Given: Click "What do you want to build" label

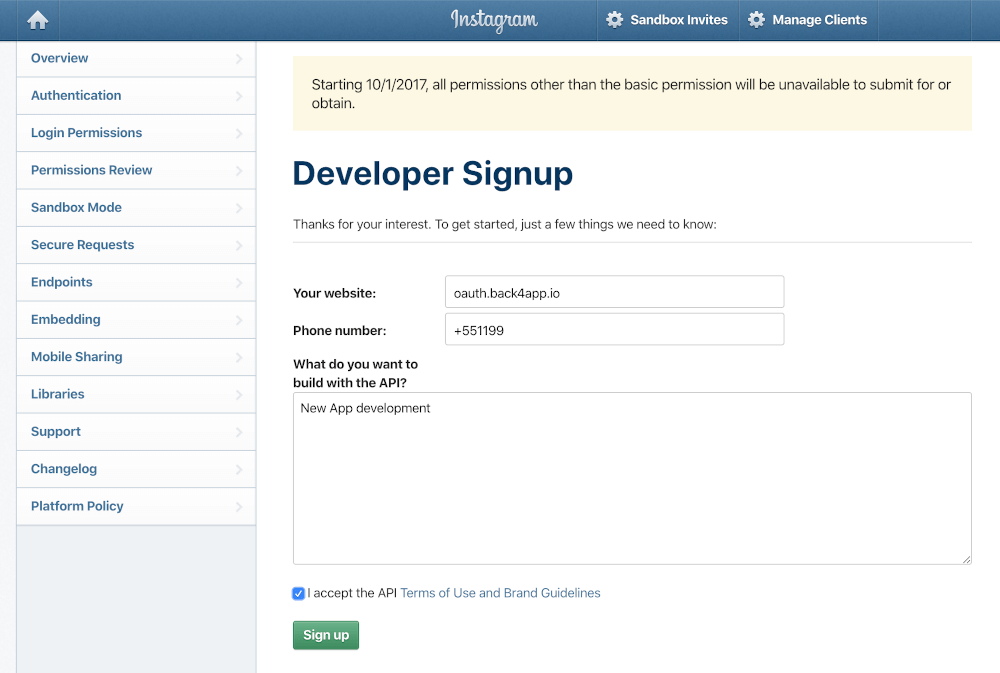Looking at the screenshot, I should point(355,373).
